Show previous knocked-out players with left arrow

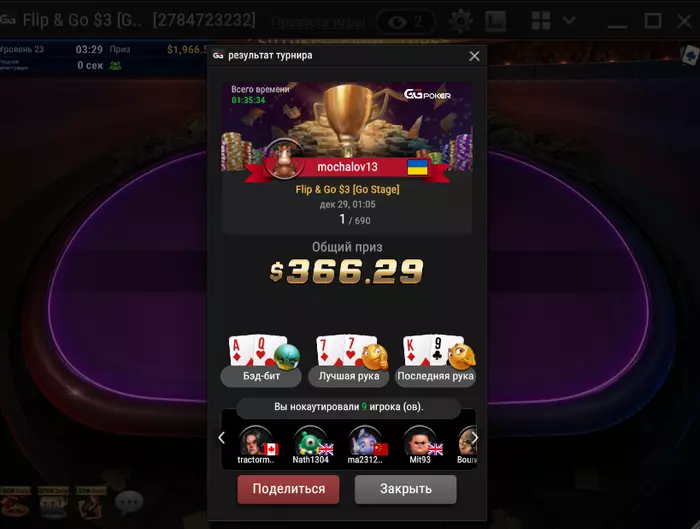[x=221, y=438]
